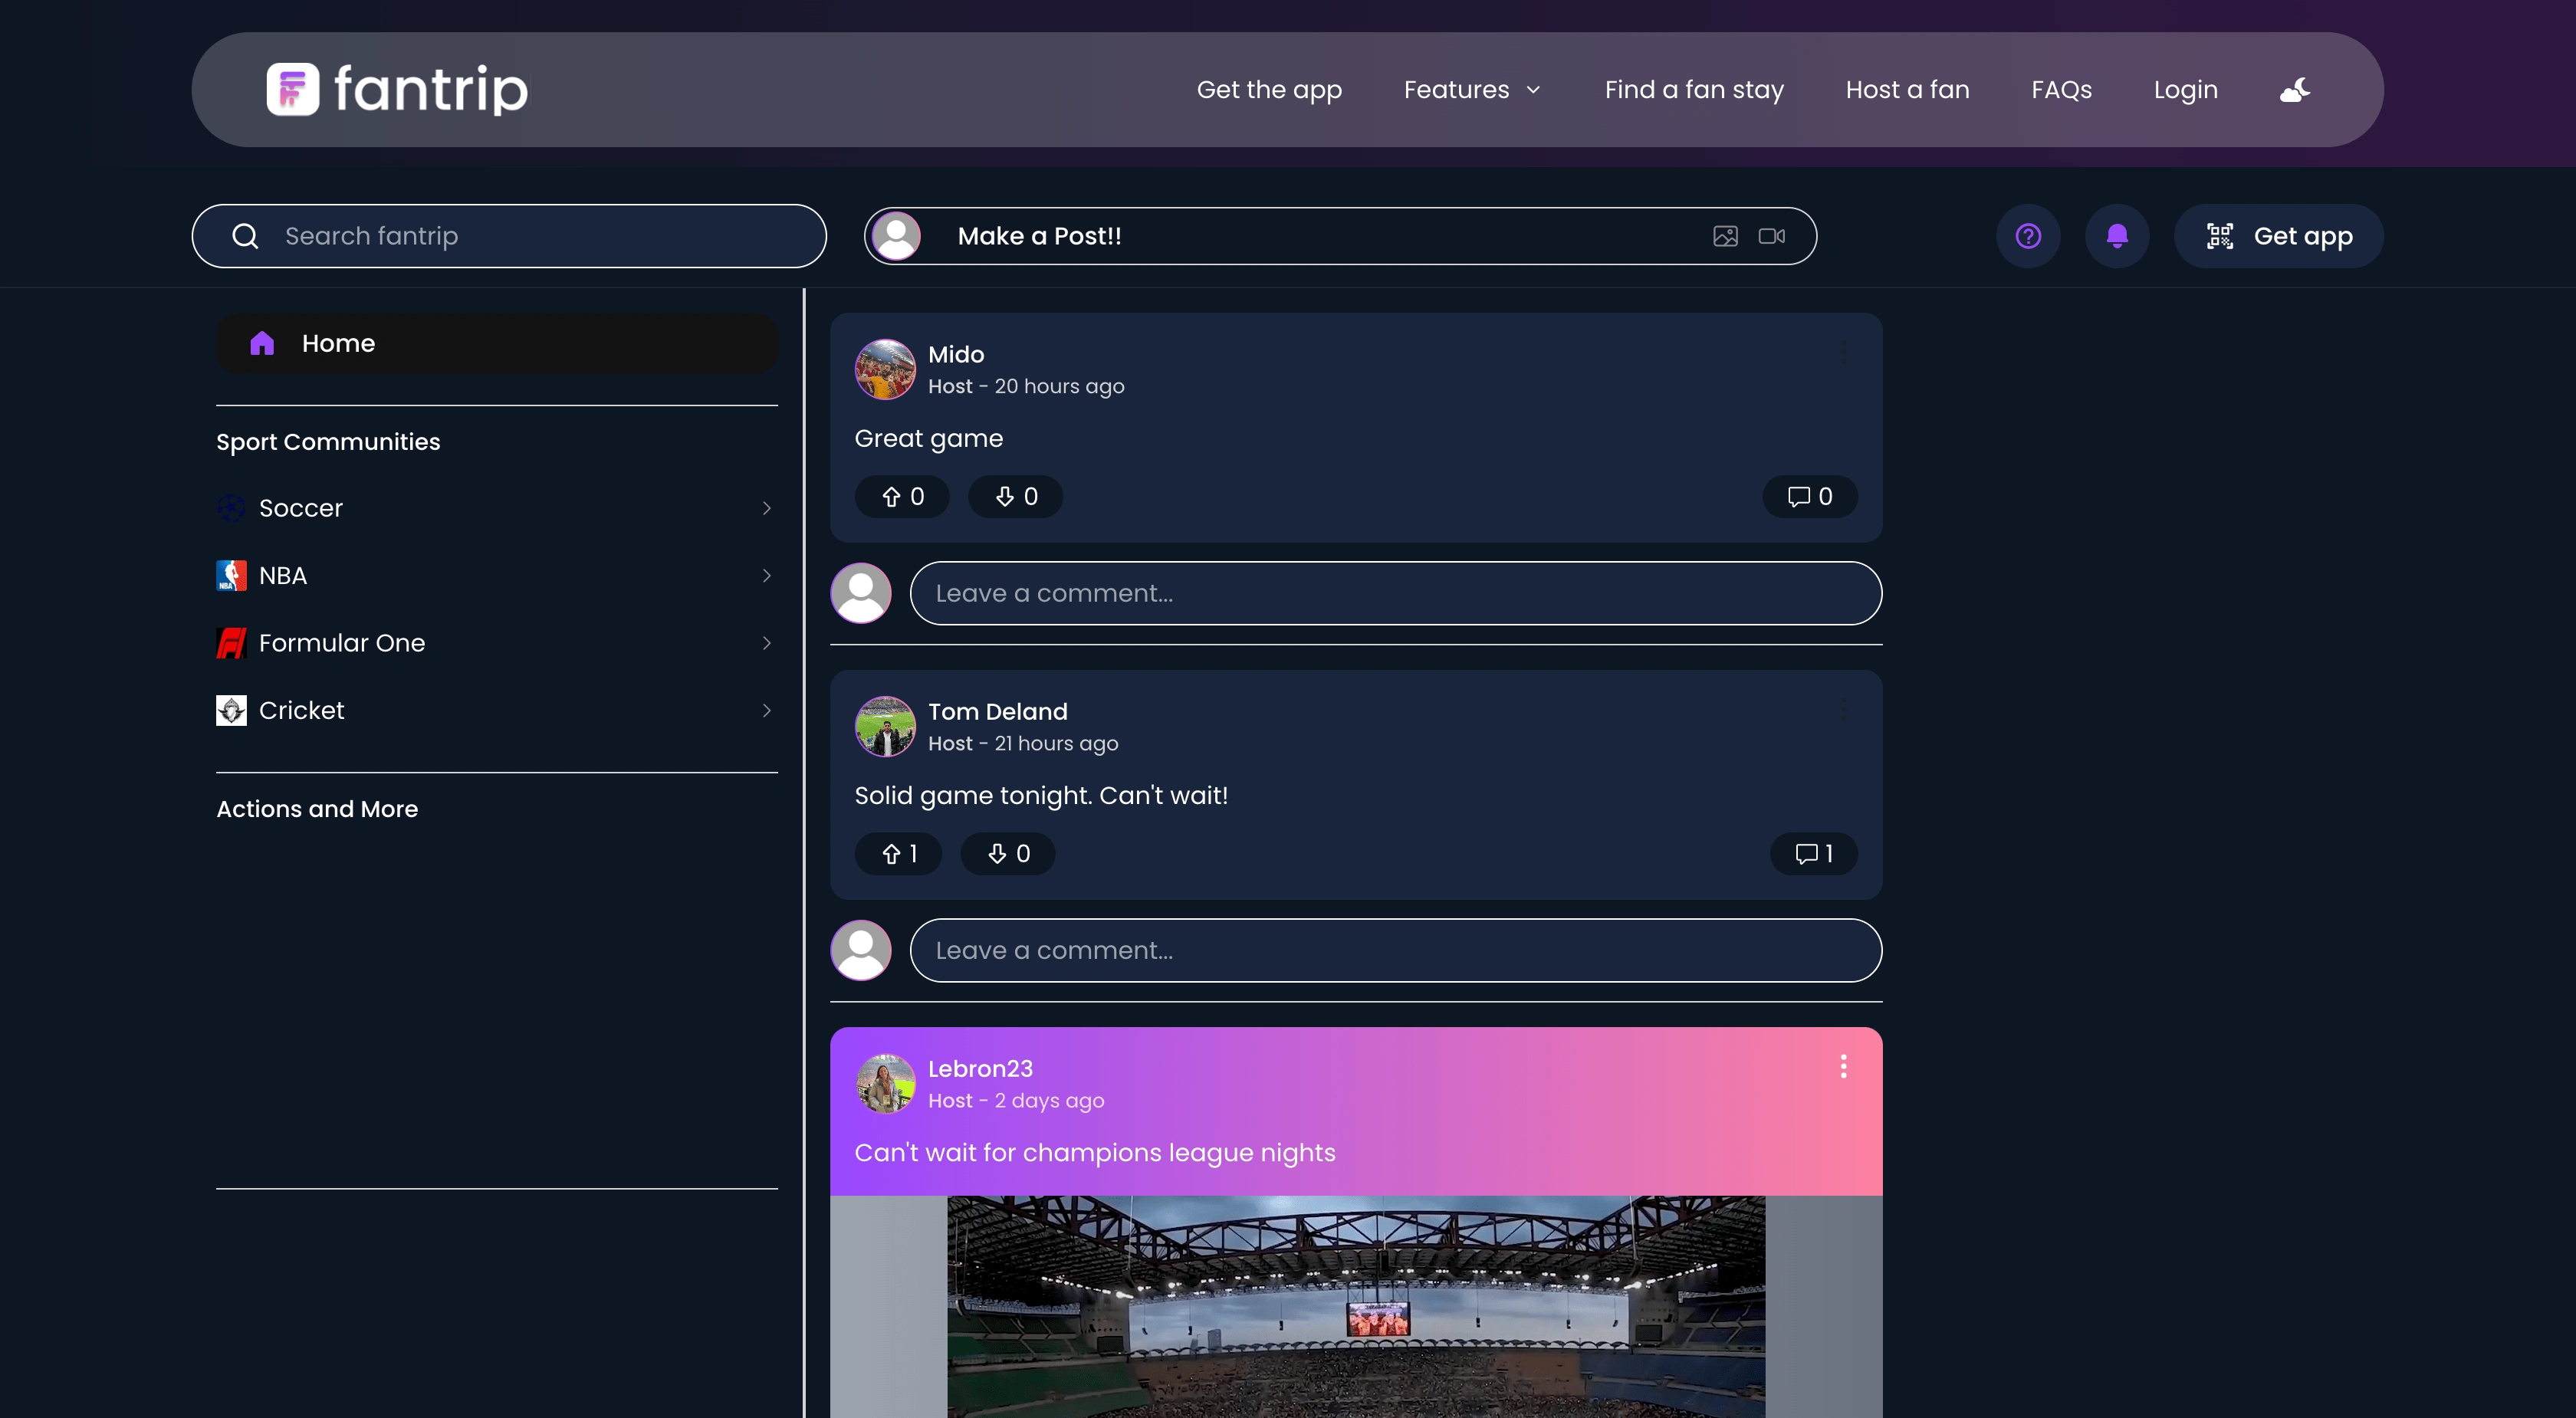Screen dimensions: 2576x1418
Task: Click 'Can't wait for champions league nights' text
Action: [x=1095, y=1152]
